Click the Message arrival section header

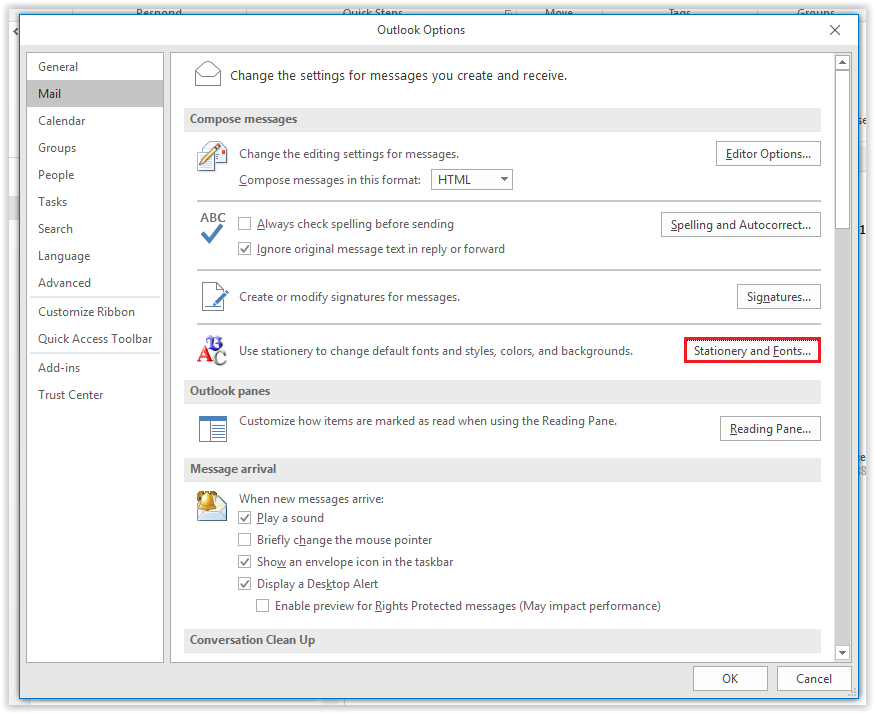pyautogui.click(x=502, y=469)
